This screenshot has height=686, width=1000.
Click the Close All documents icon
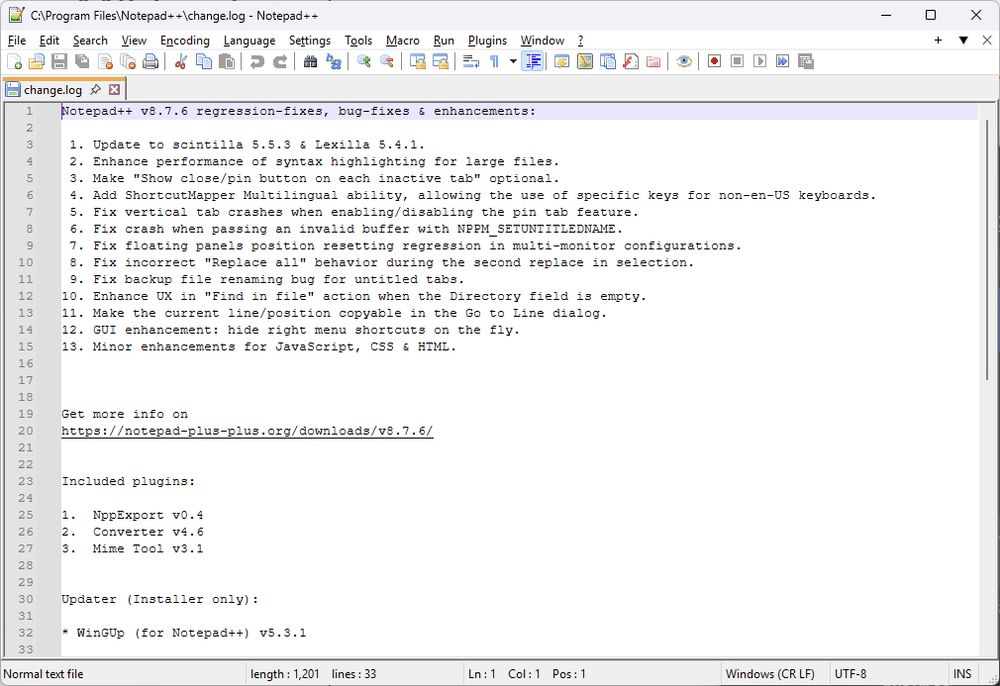128,61
